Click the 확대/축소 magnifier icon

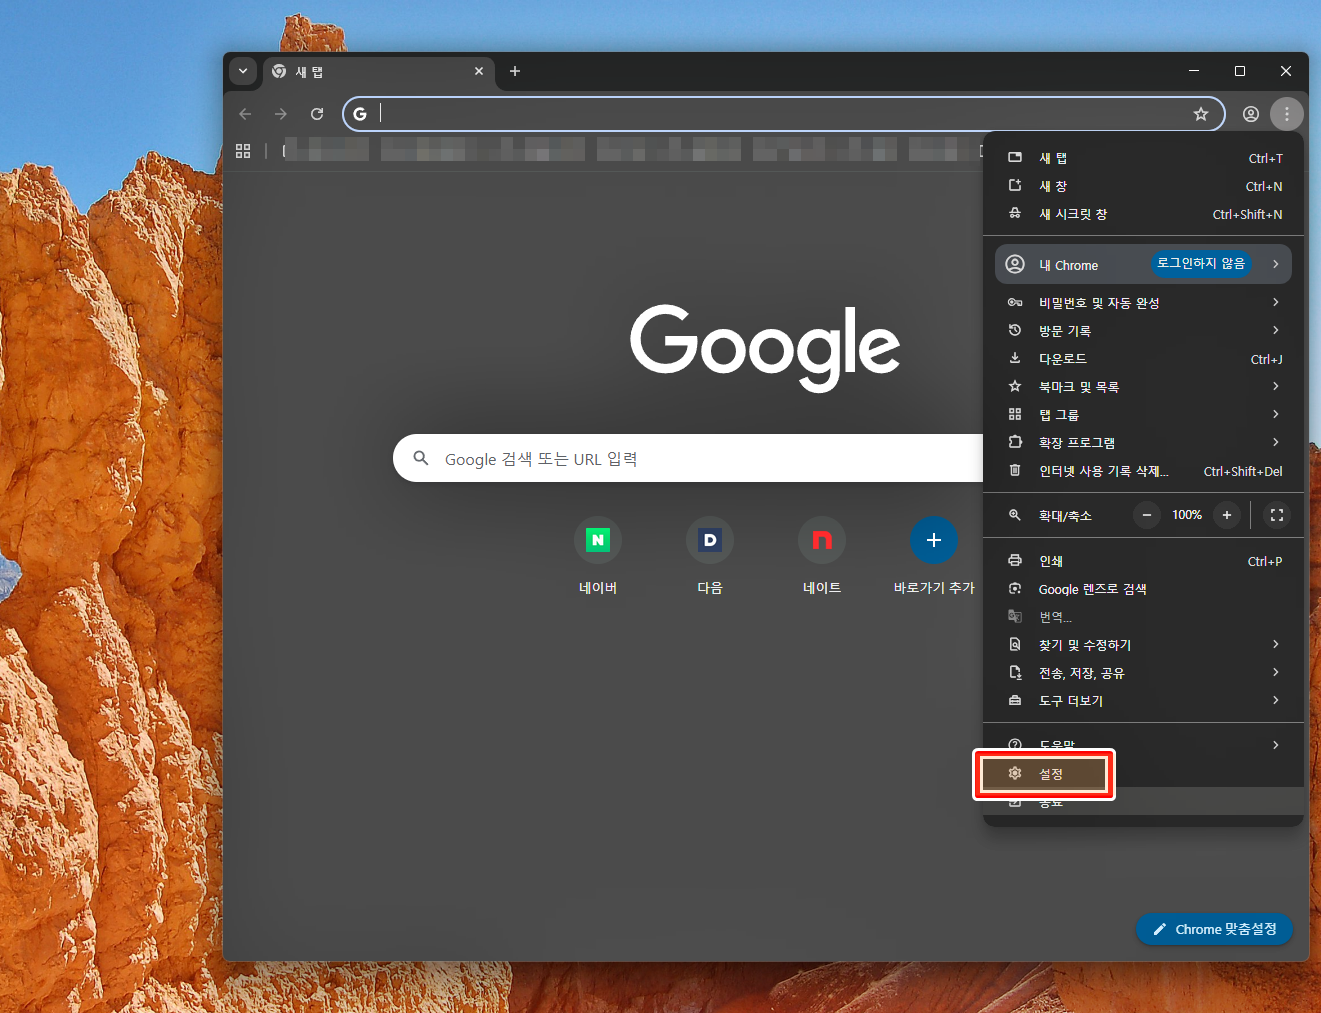tap(1015, 515)
